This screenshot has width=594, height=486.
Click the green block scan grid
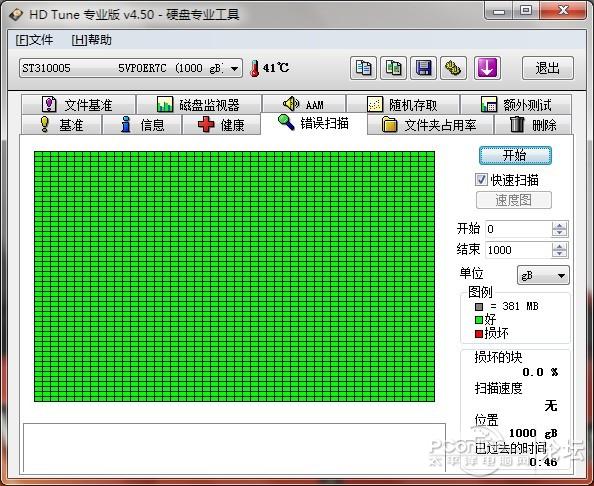(x=234, y=276)
